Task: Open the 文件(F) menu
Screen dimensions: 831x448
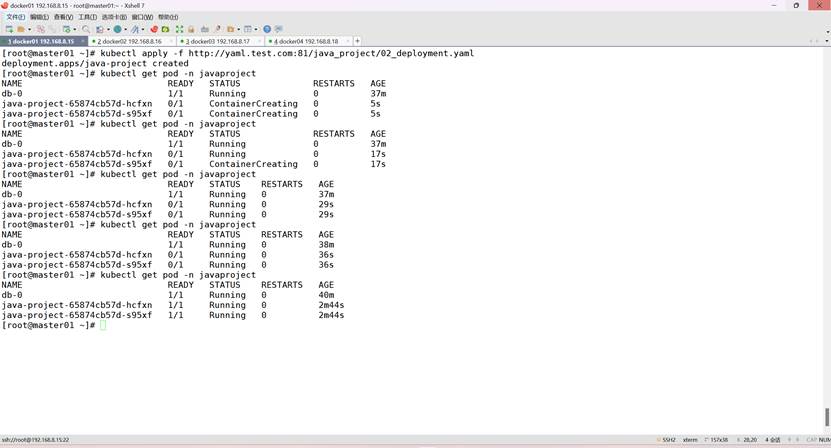Action: click(x=15, y=17)
